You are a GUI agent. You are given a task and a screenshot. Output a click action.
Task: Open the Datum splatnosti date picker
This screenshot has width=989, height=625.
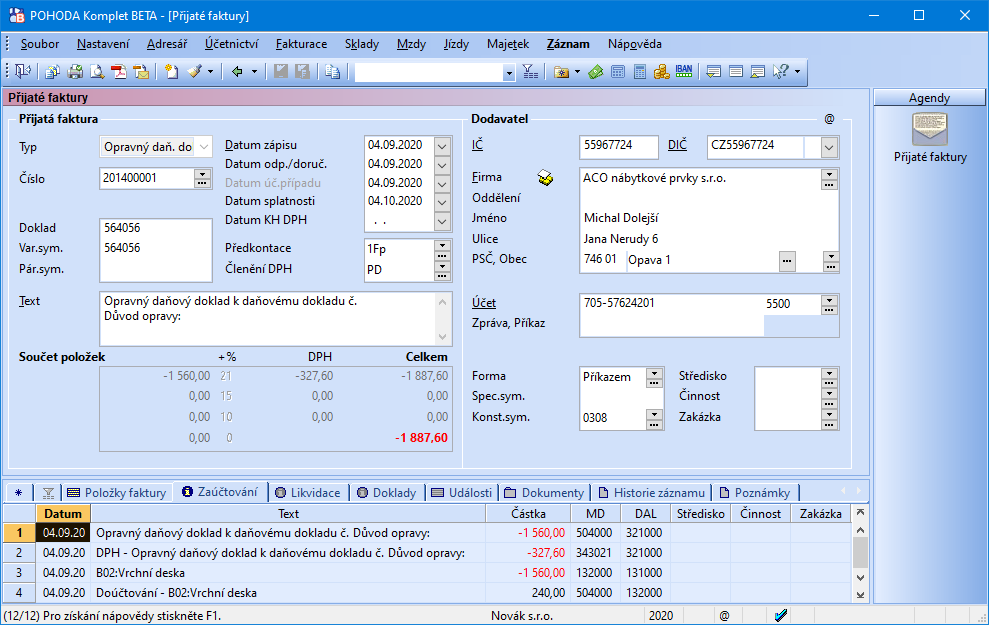[x=442, y=202]
